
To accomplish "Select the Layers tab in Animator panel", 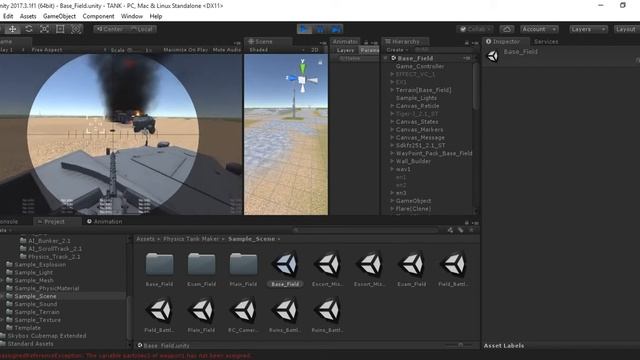I will pyautogui.click(x=345, y=50).
